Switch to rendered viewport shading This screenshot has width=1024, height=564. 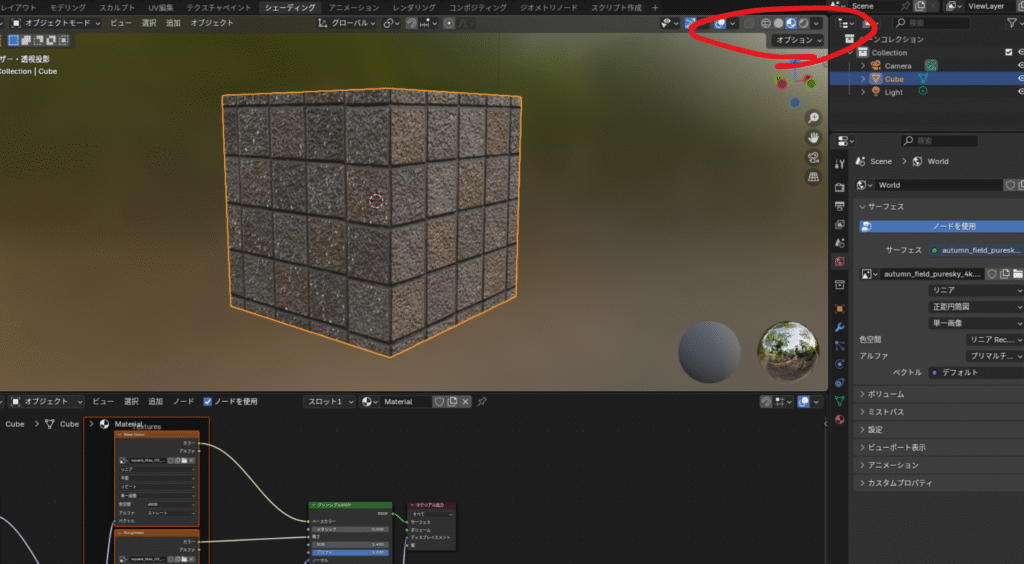tap(803, 23)
